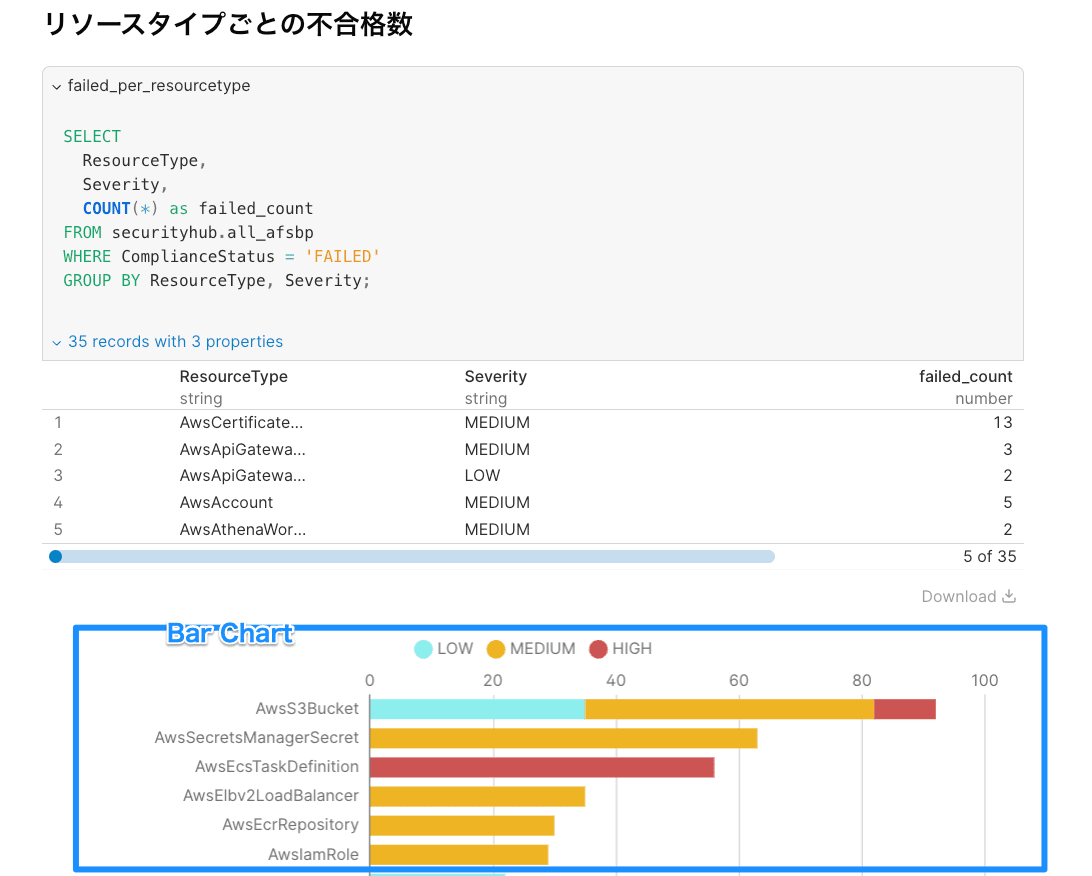1092x876 pixels.
Task: Sort by the failed_count column header
Action: [x=965, y=377]
